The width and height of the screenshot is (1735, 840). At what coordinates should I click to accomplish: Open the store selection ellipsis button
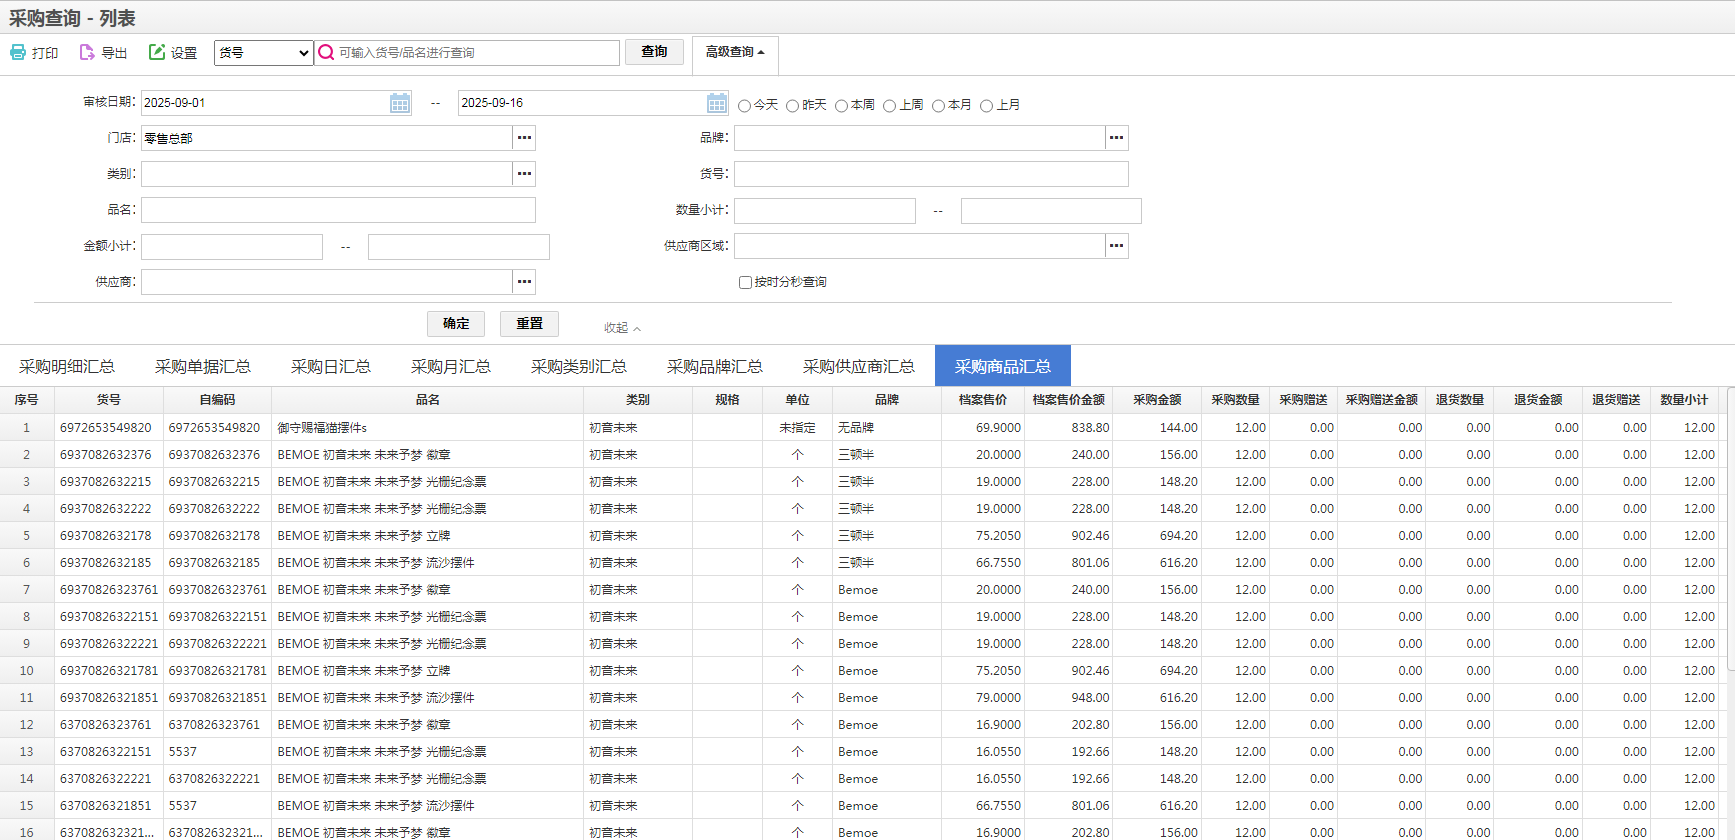click(524, 138)
